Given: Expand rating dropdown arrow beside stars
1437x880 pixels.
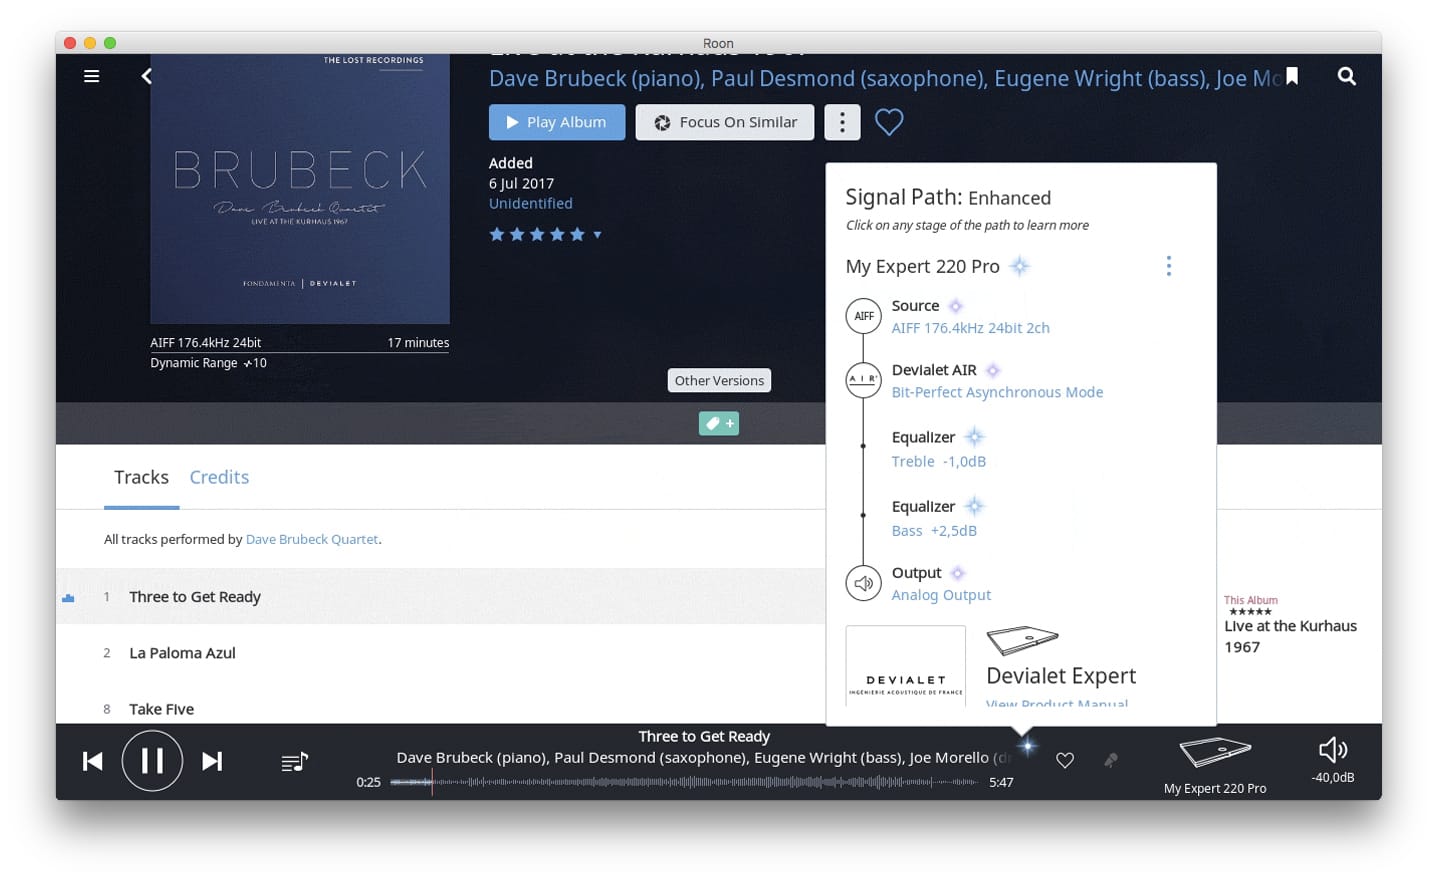Looking at the screenshot, I should [597, 235].
